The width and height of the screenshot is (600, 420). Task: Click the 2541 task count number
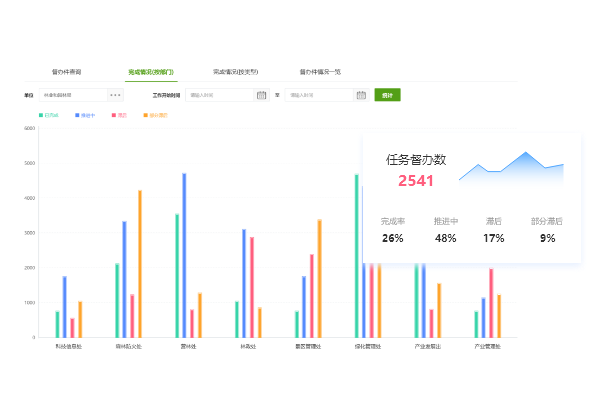[416, 181]
